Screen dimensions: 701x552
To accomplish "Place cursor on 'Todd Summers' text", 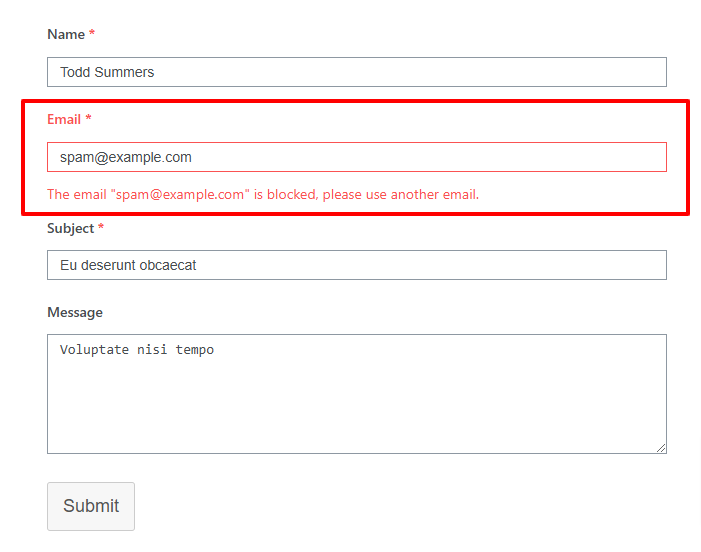I will (107, 72).
